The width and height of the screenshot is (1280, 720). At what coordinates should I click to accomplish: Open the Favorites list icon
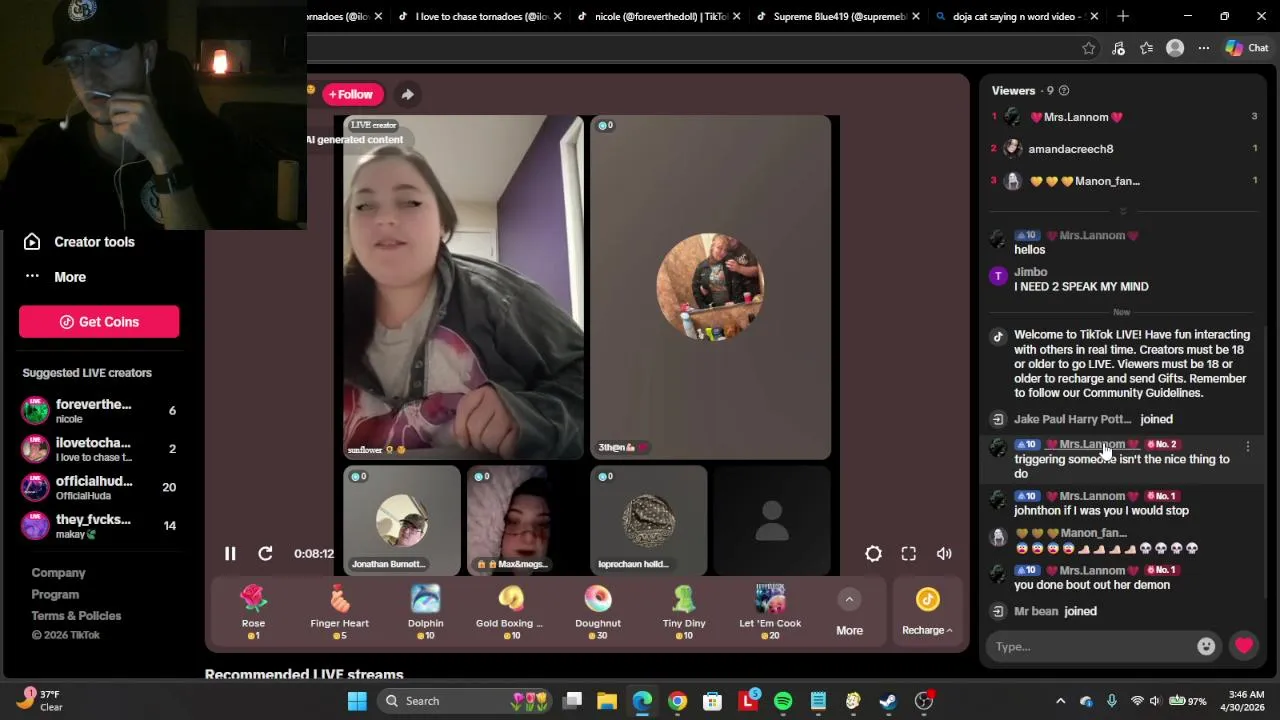[x=1147, y=48]
